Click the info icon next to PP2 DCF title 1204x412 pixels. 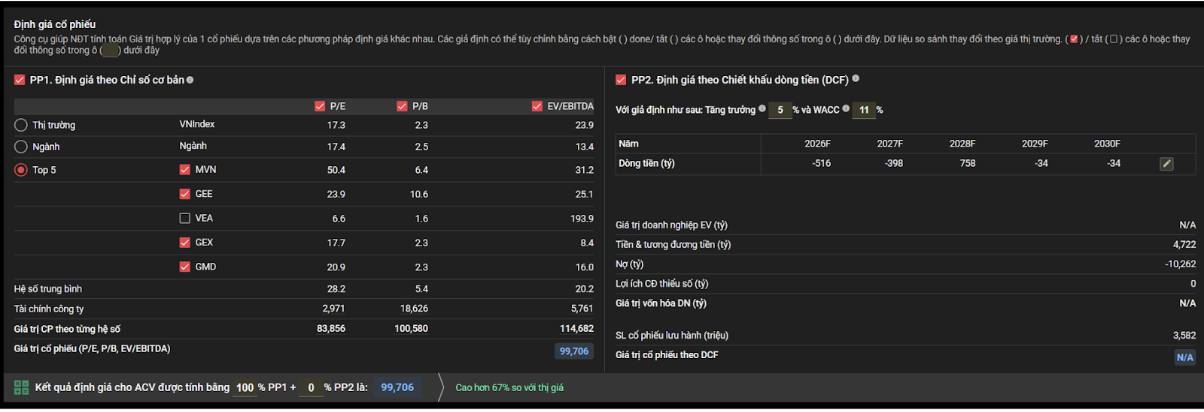pyautogui.click(x=856, y=79)
